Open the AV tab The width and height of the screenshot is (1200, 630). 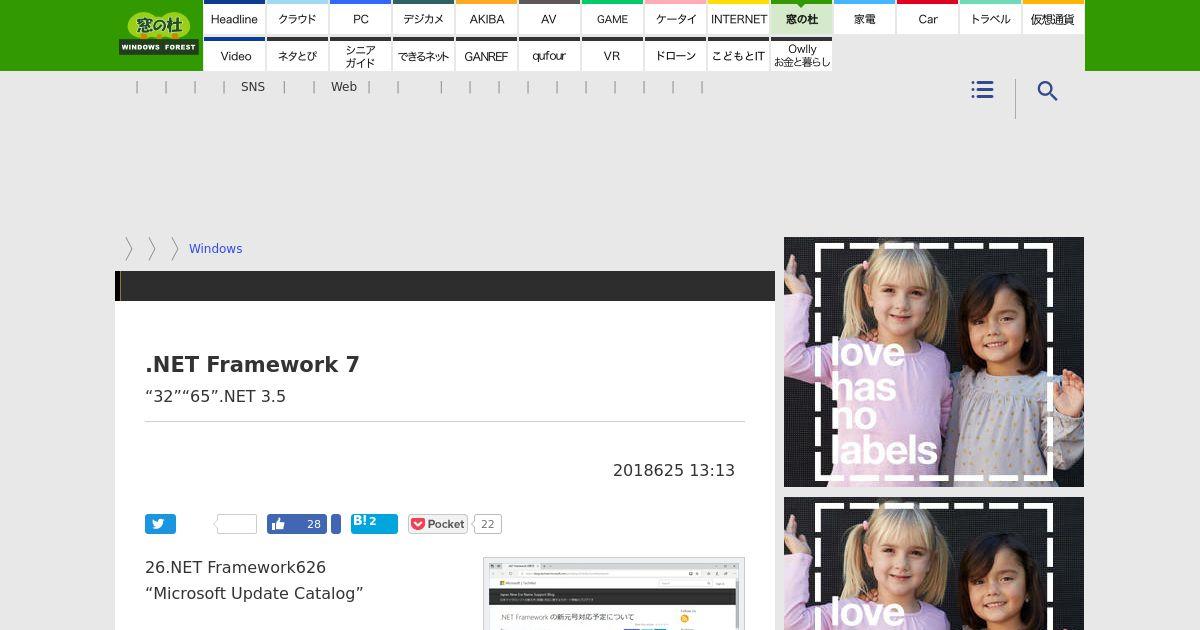[549, 18]
